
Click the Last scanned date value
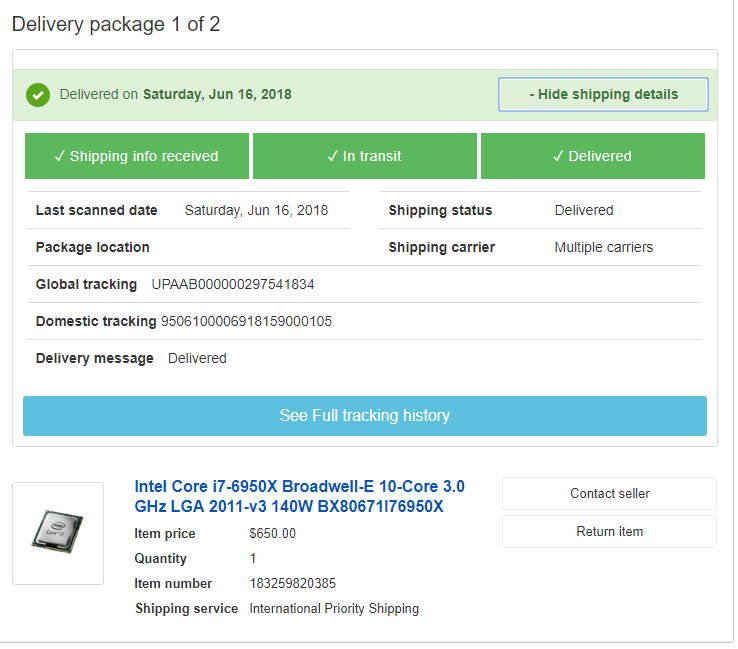[257, 210]
